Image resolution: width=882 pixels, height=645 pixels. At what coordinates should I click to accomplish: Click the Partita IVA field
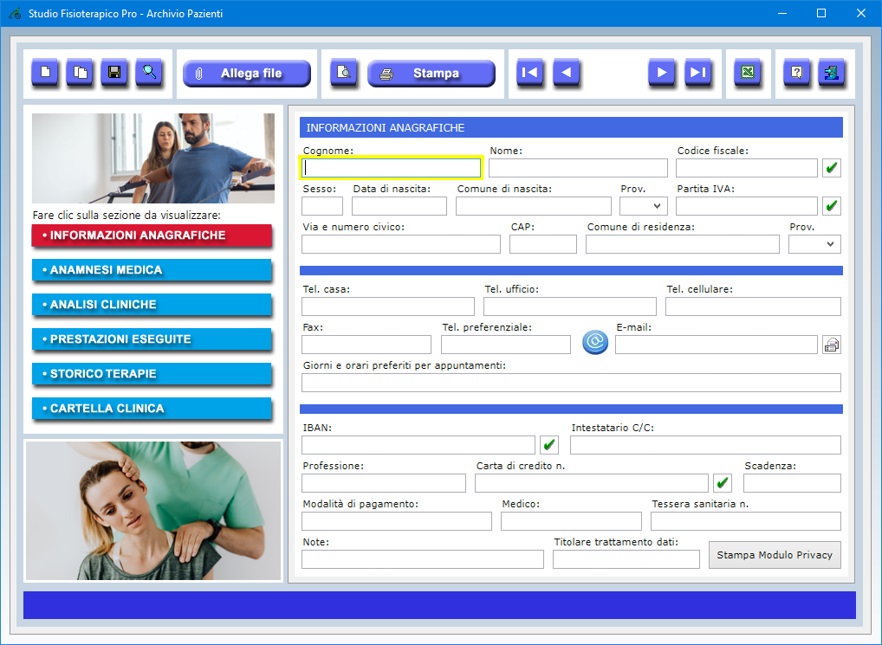746,206
